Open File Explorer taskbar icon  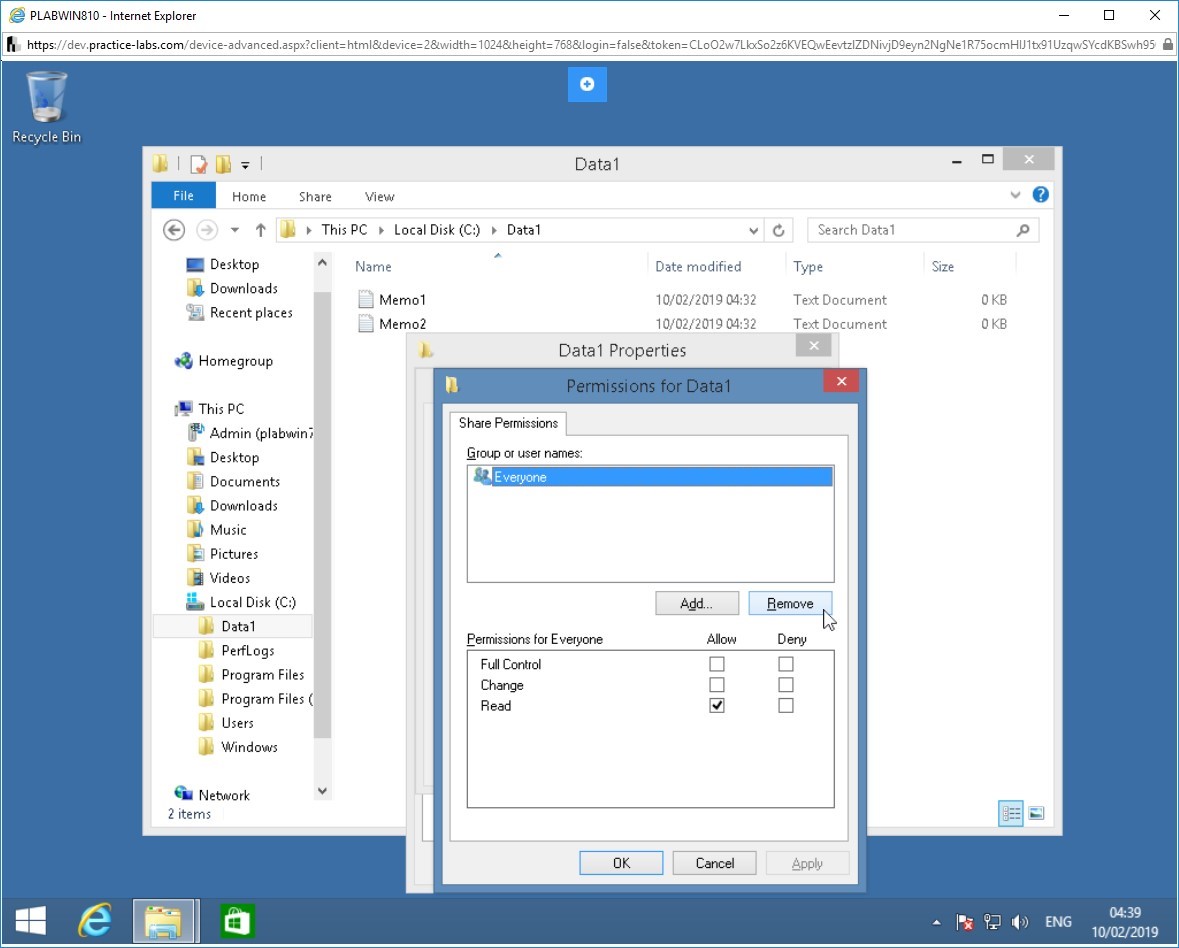(x=164, y=921)
